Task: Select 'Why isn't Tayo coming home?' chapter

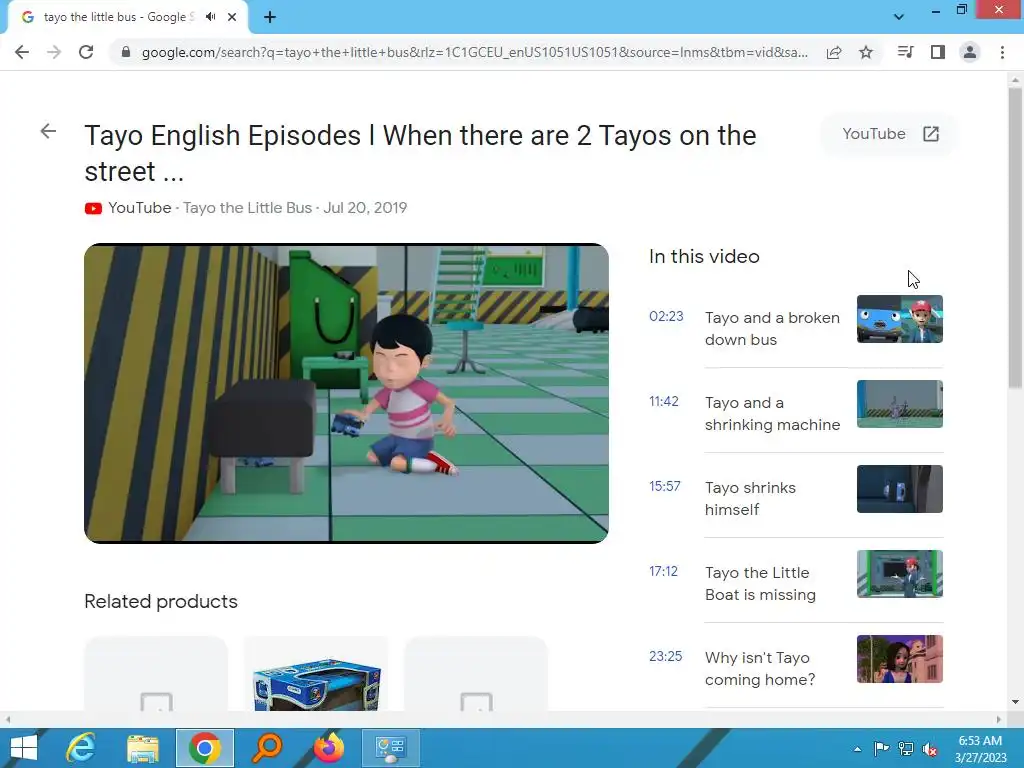Action: [x=760, y=668]
